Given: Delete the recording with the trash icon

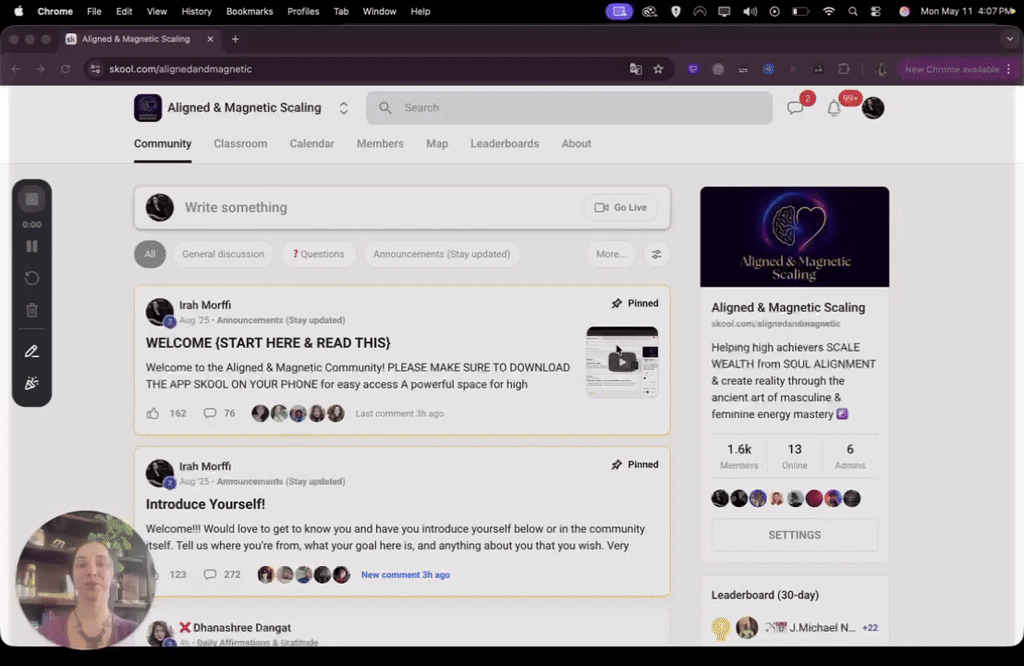Looking at the screenshot, I should point(31,310).
